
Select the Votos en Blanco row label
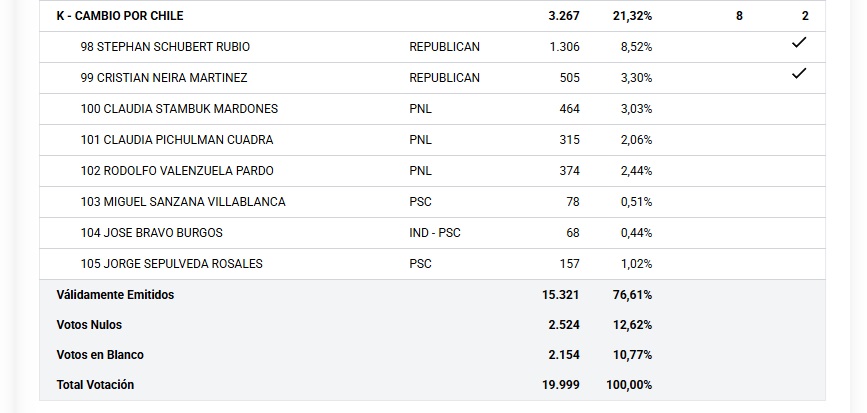[100, 355]
